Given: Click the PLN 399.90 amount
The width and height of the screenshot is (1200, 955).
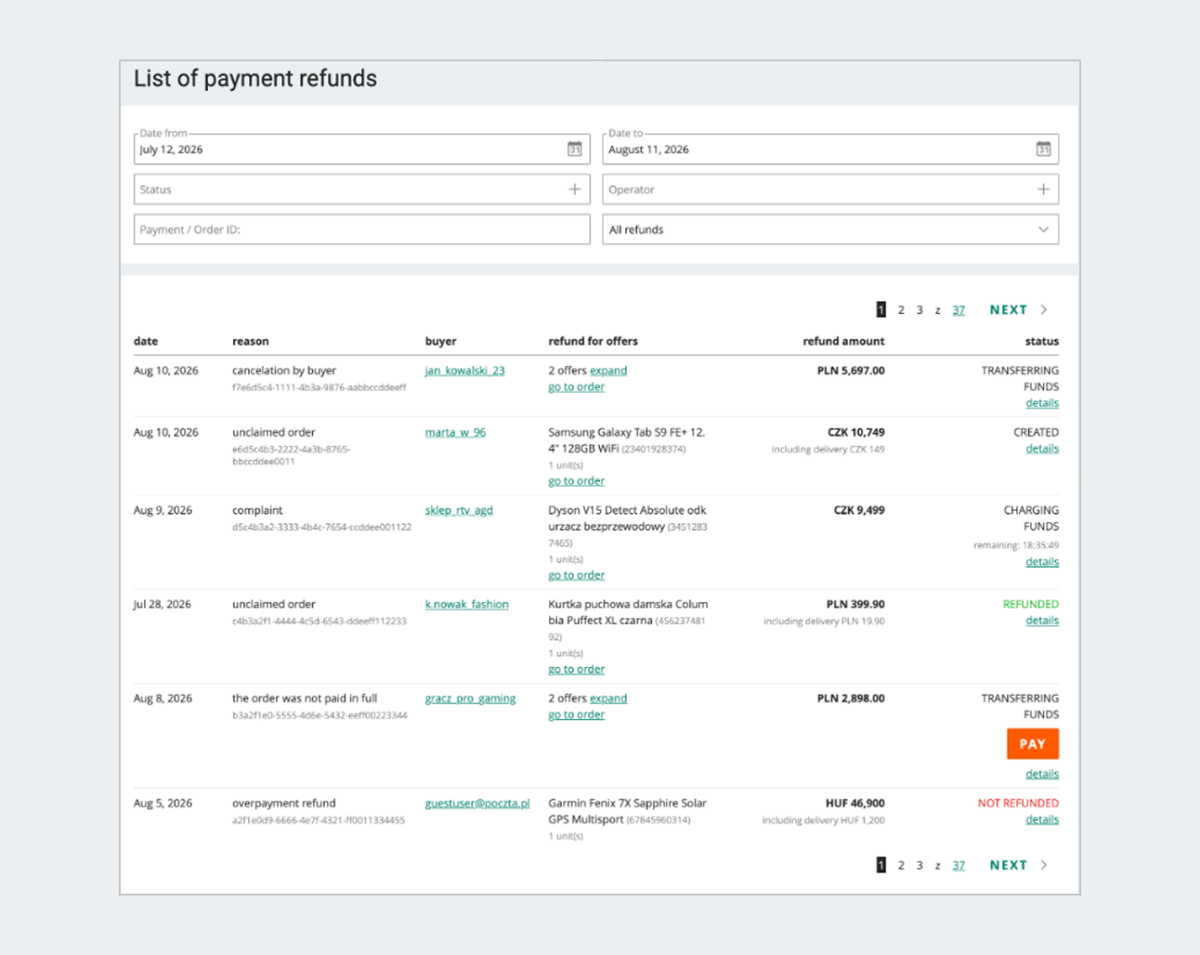Looking at the screenshot, I should 856,604.
